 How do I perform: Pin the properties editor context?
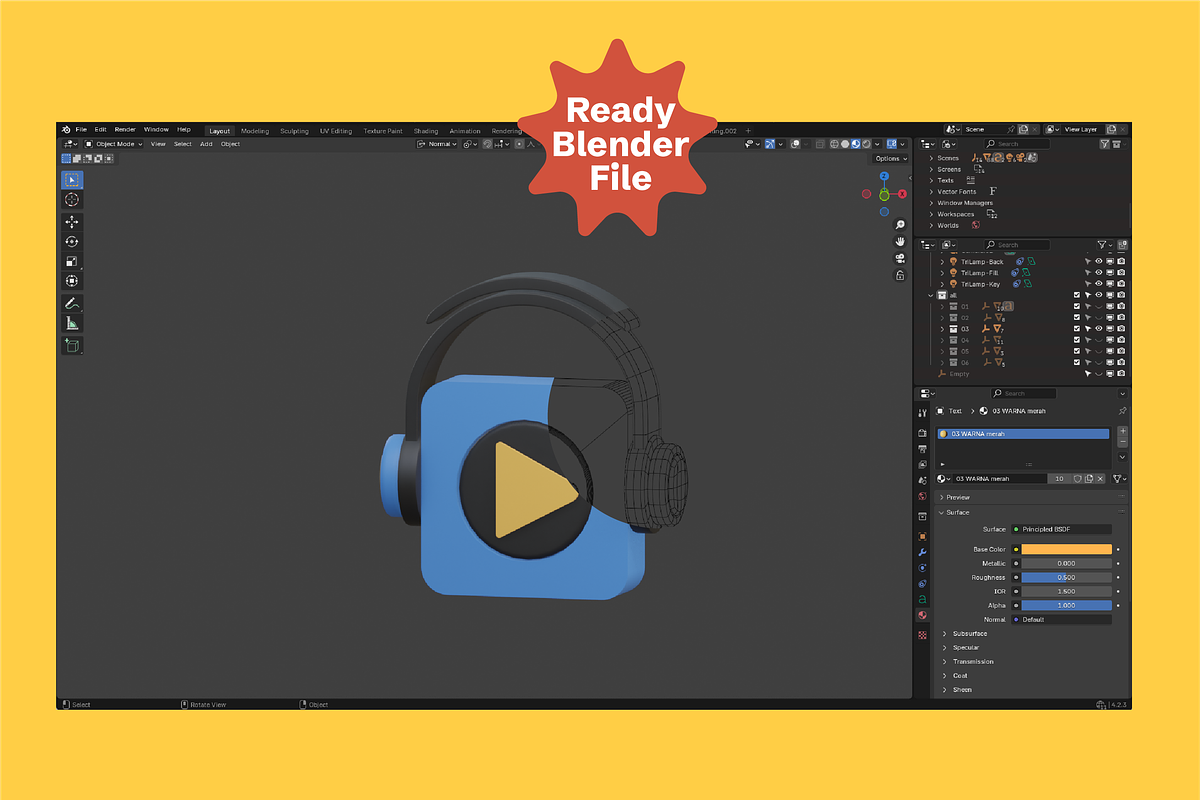1122,411
